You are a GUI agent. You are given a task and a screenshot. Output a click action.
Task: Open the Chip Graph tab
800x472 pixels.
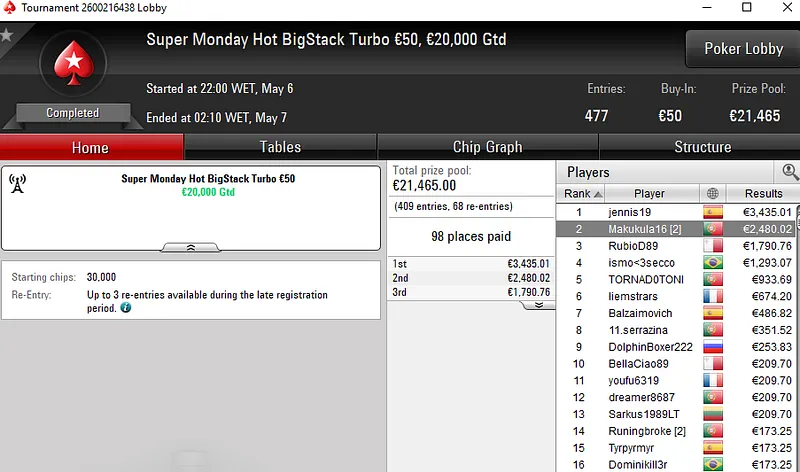click(x=487, y=147)
